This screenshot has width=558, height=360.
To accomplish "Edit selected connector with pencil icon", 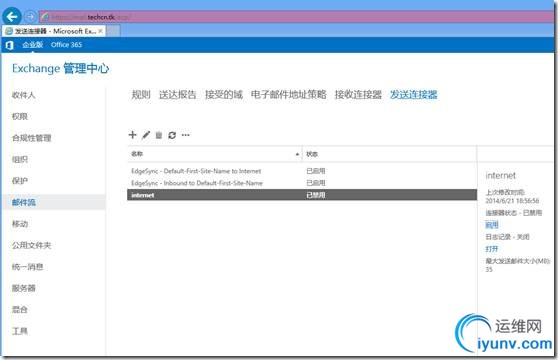I will point(146,135).
